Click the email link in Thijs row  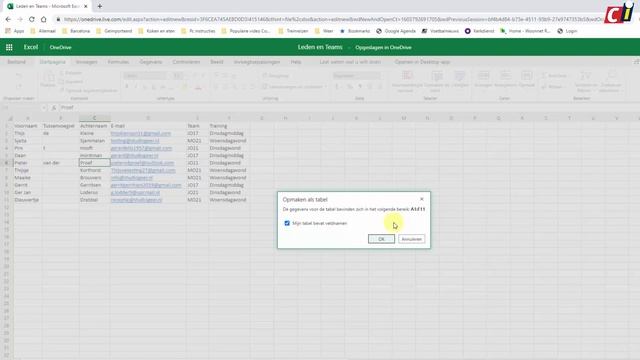point(141,133)
